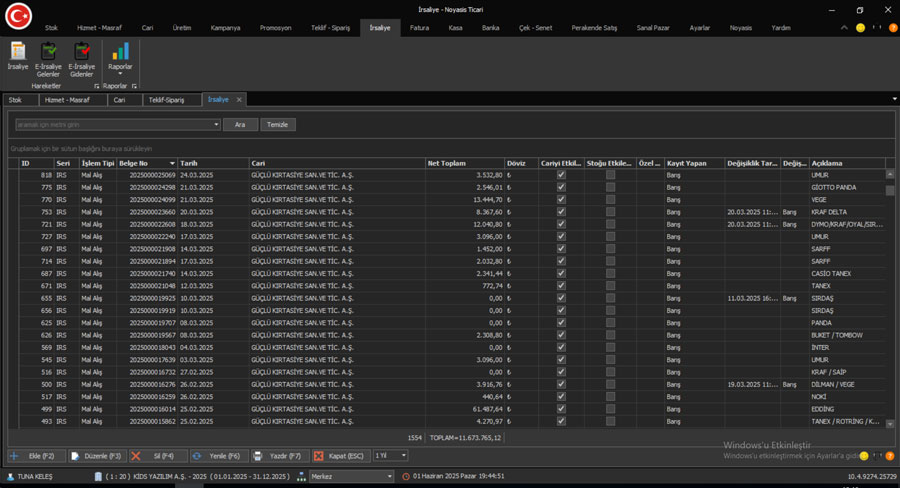Collapse the ribbon with the up chevron
This screenshot has width=900, height=488.
pos(844,28)
